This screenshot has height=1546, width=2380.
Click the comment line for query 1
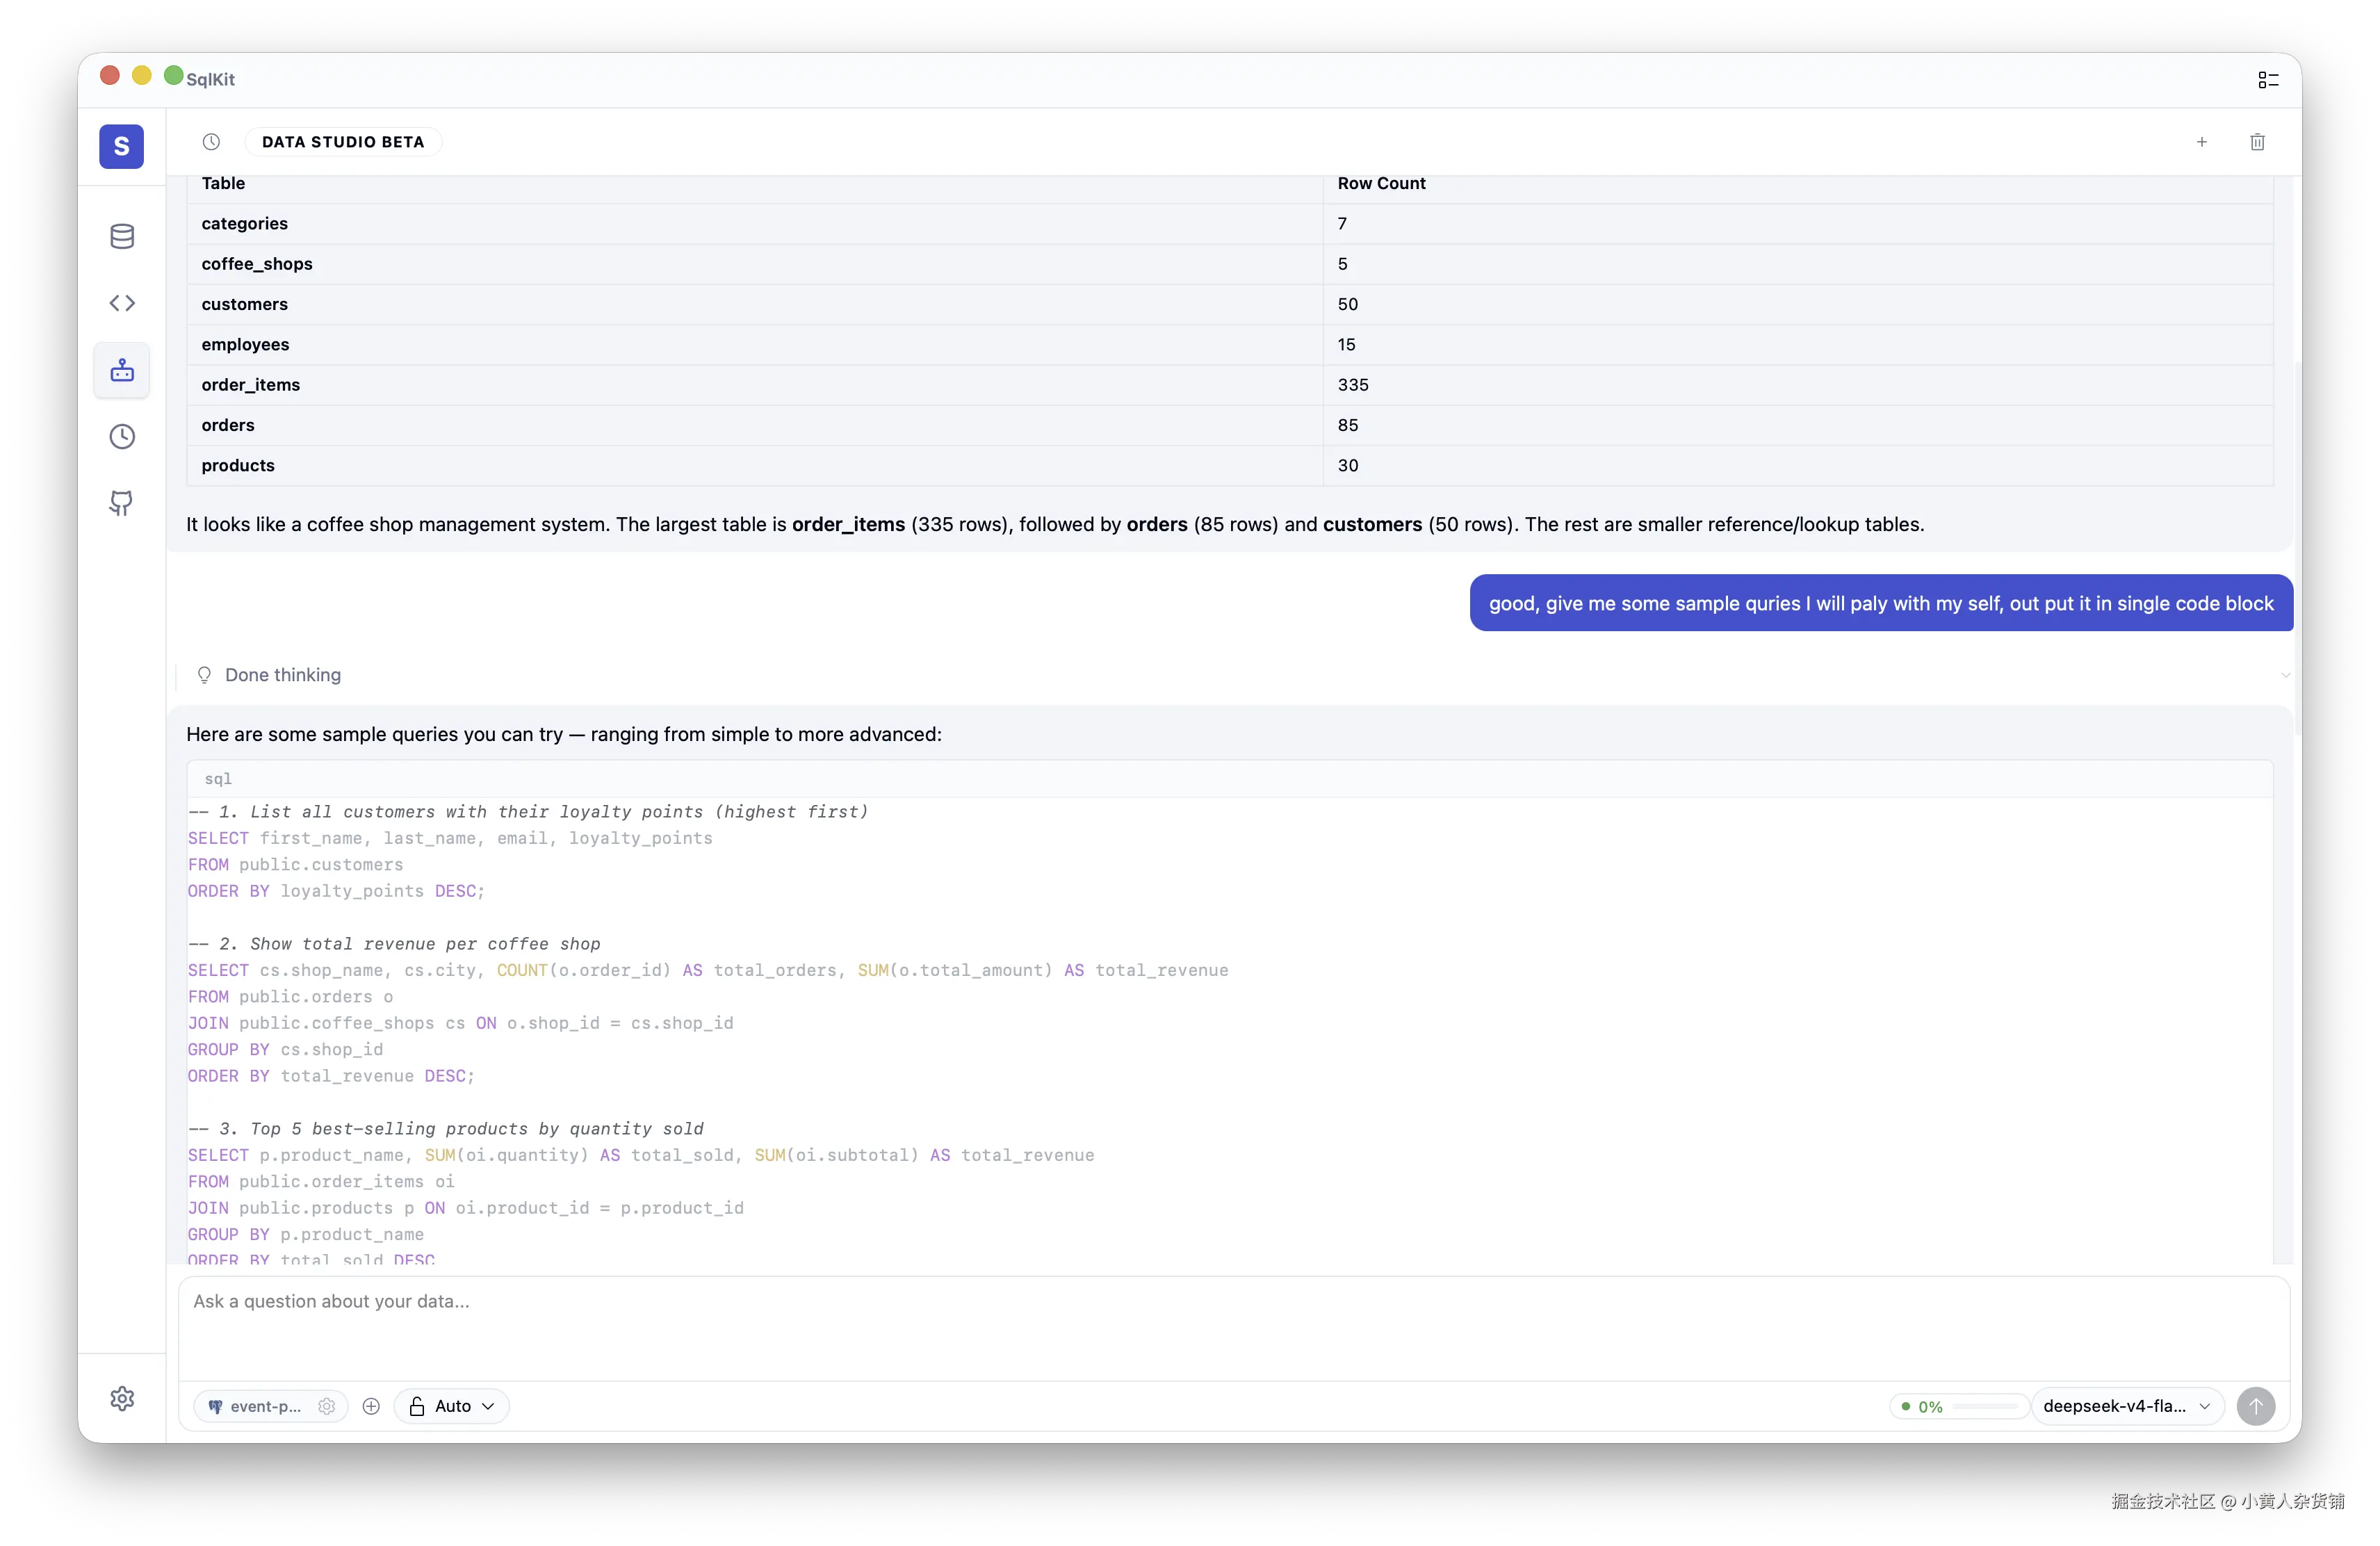(x=528, y=812)
